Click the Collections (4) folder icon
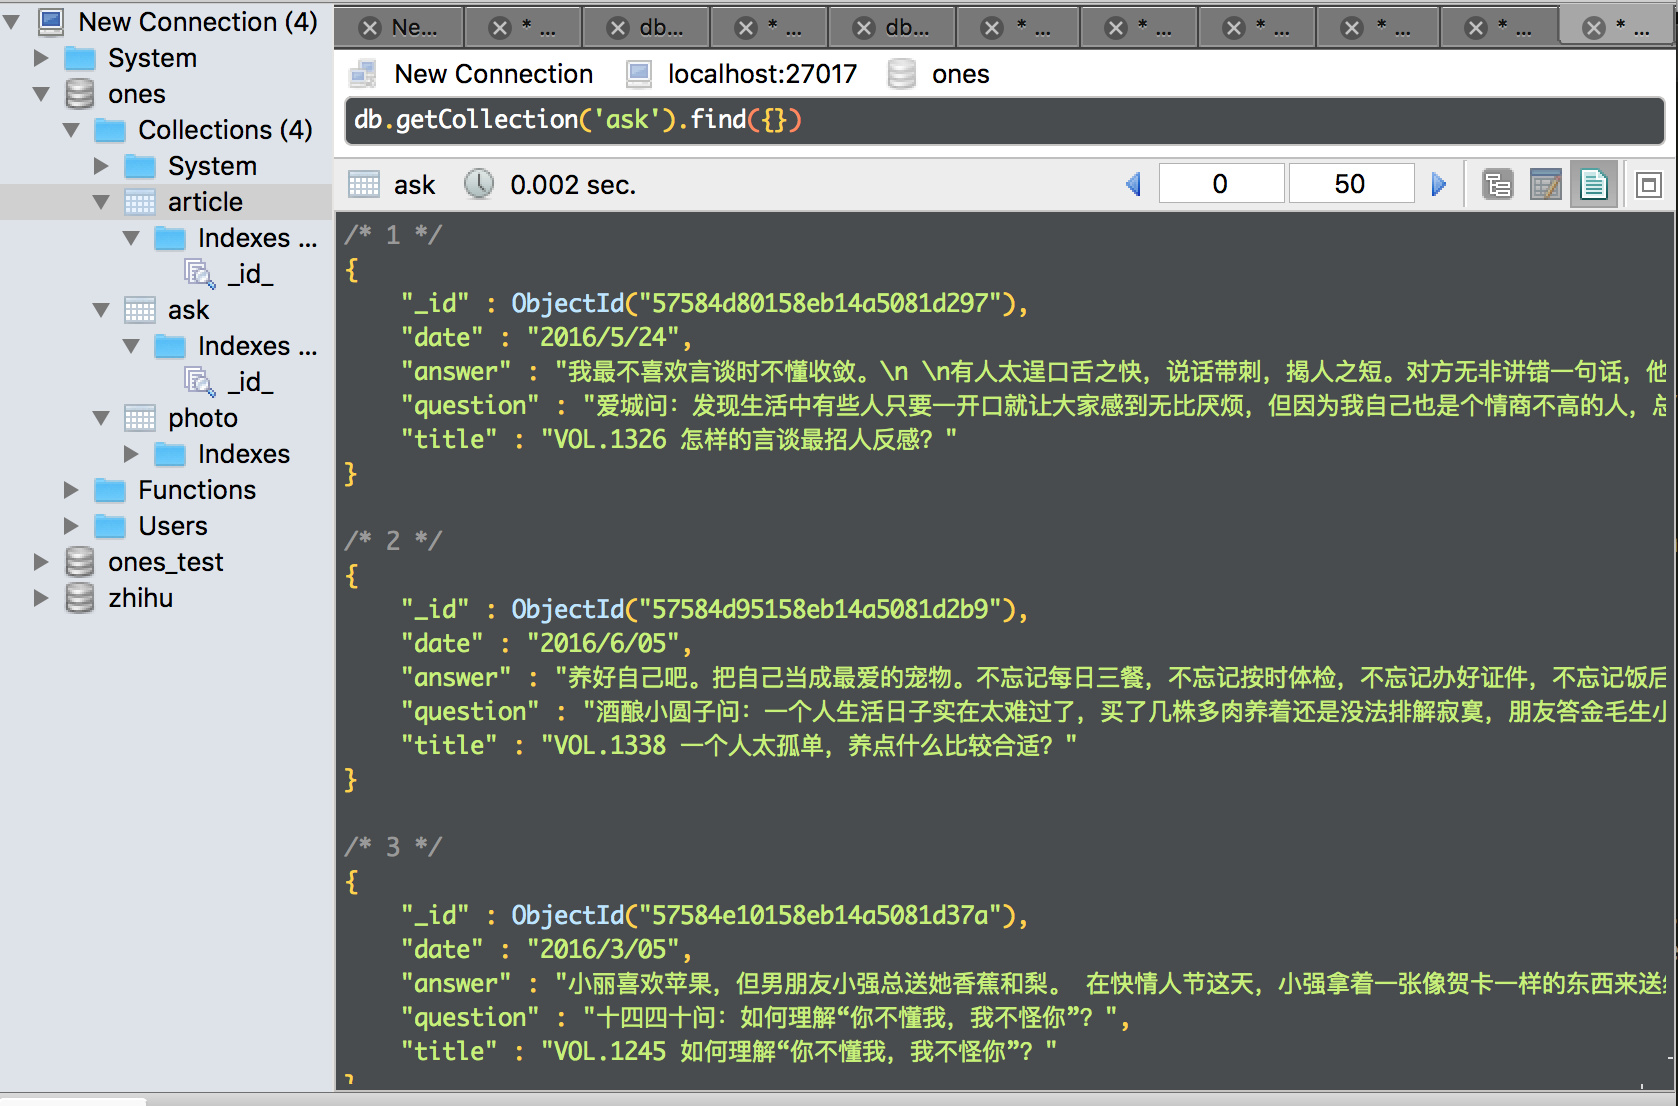The width and height of the screenshot is (1678, 1106). click(x=110, y=130)
